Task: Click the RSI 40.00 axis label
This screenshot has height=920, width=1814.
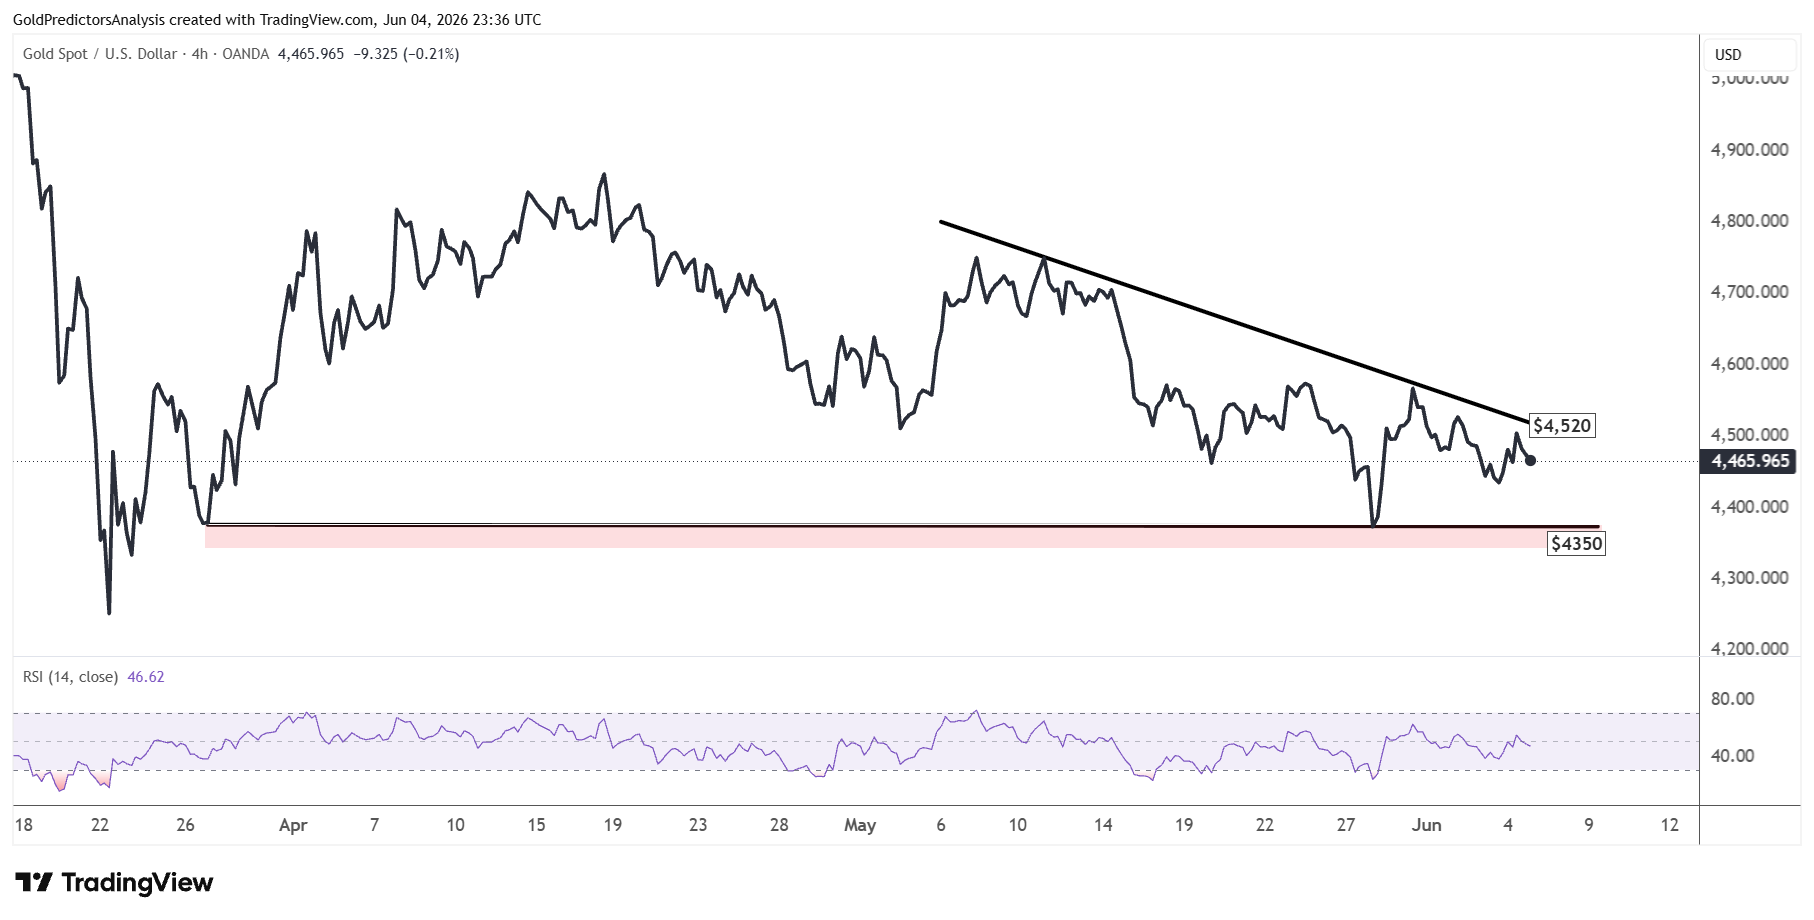Action: click(1733, 756)
